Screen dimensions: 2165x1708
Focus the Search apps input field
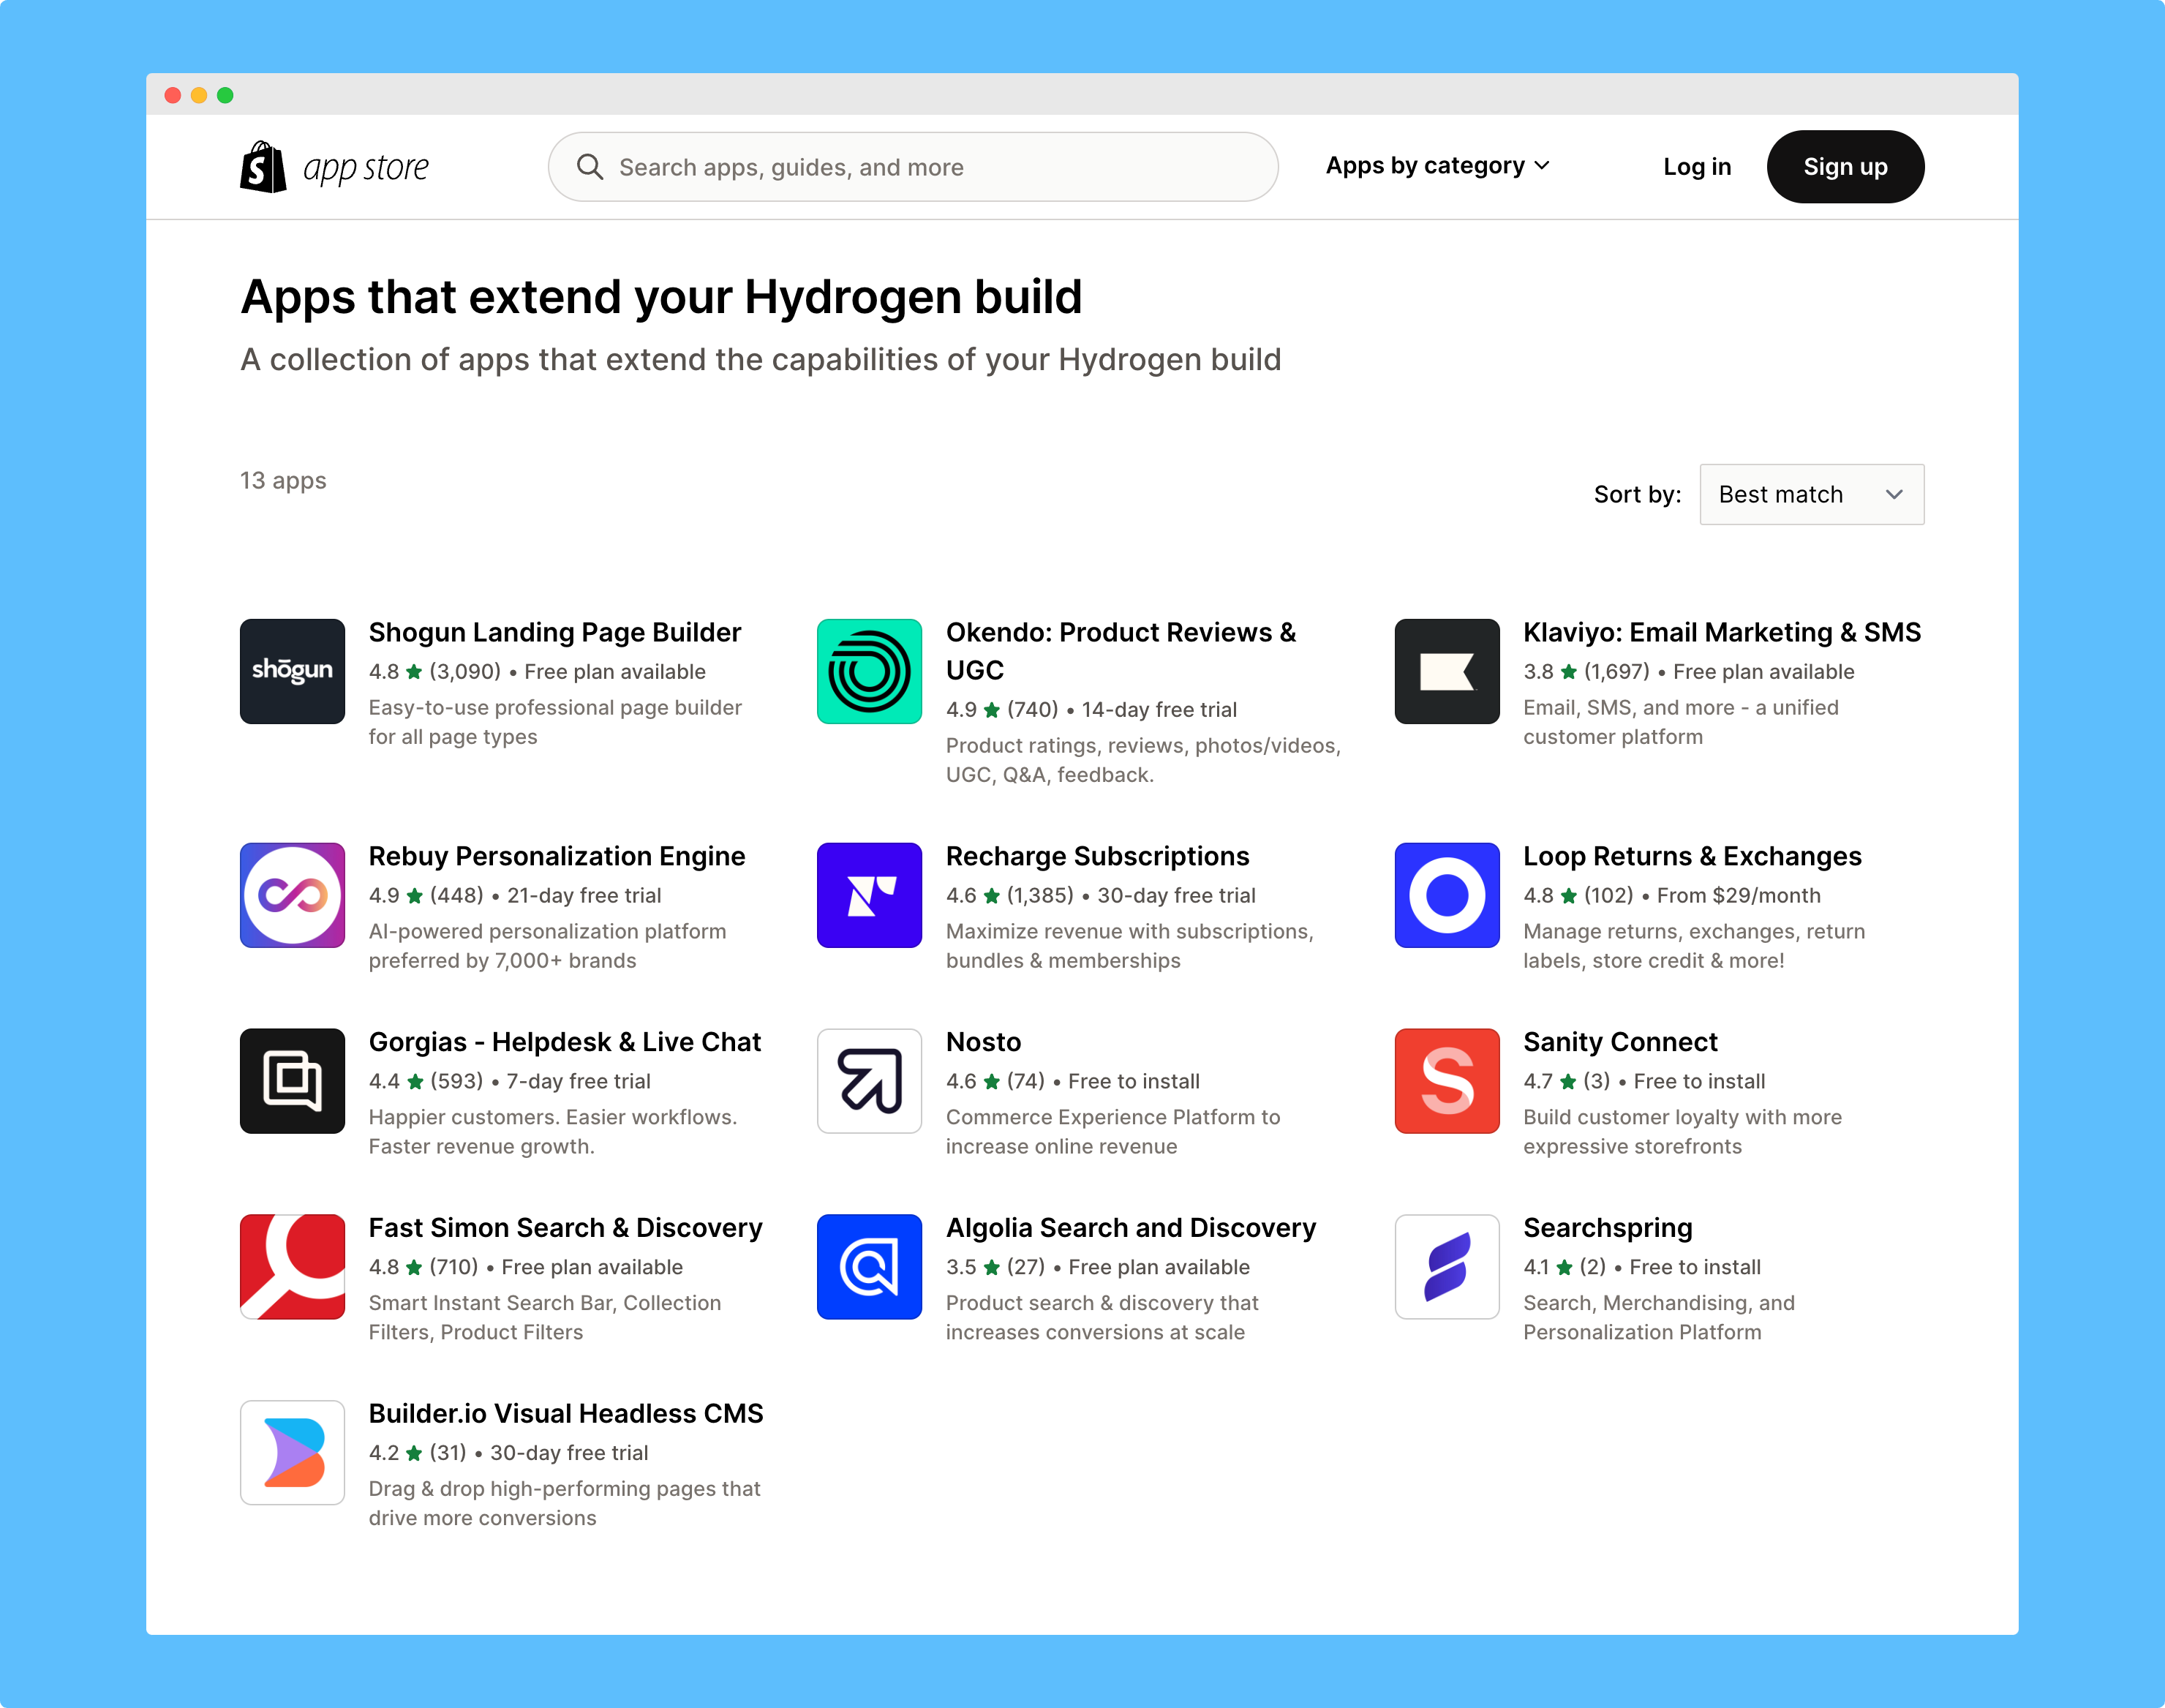pos(912,167)
